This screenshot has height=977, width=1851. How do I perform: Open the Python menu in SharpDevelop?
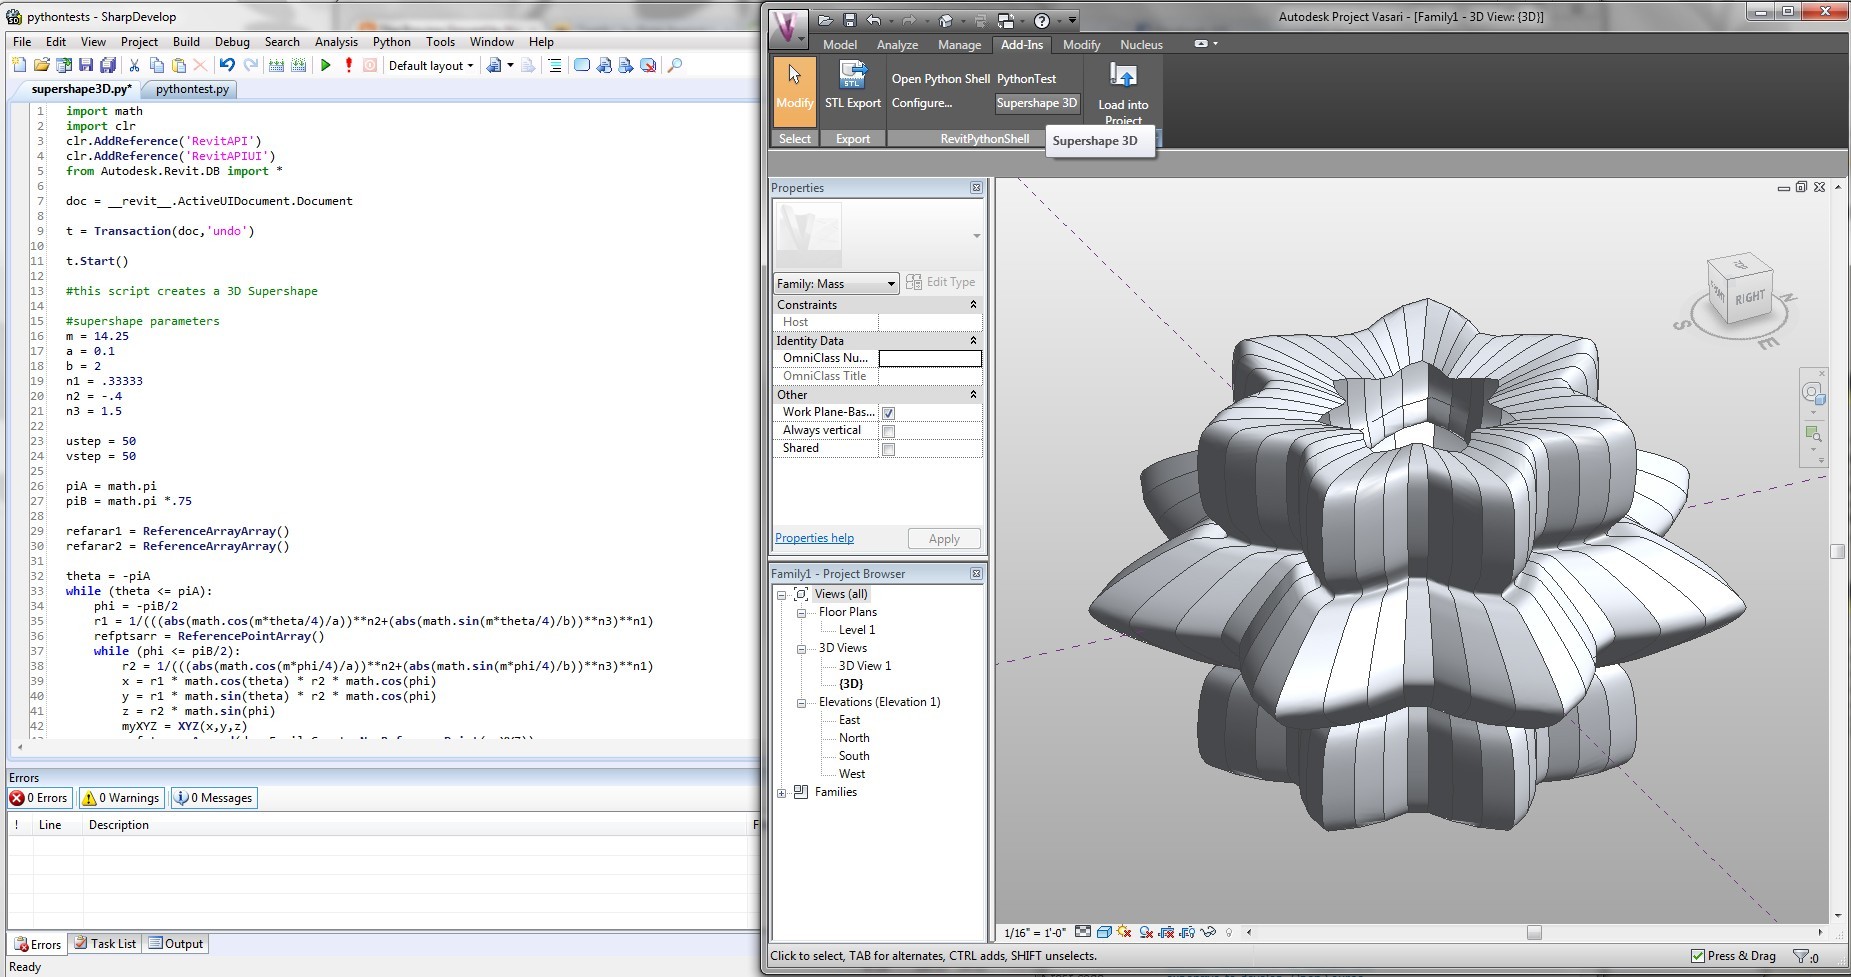(x=392, y=42)
